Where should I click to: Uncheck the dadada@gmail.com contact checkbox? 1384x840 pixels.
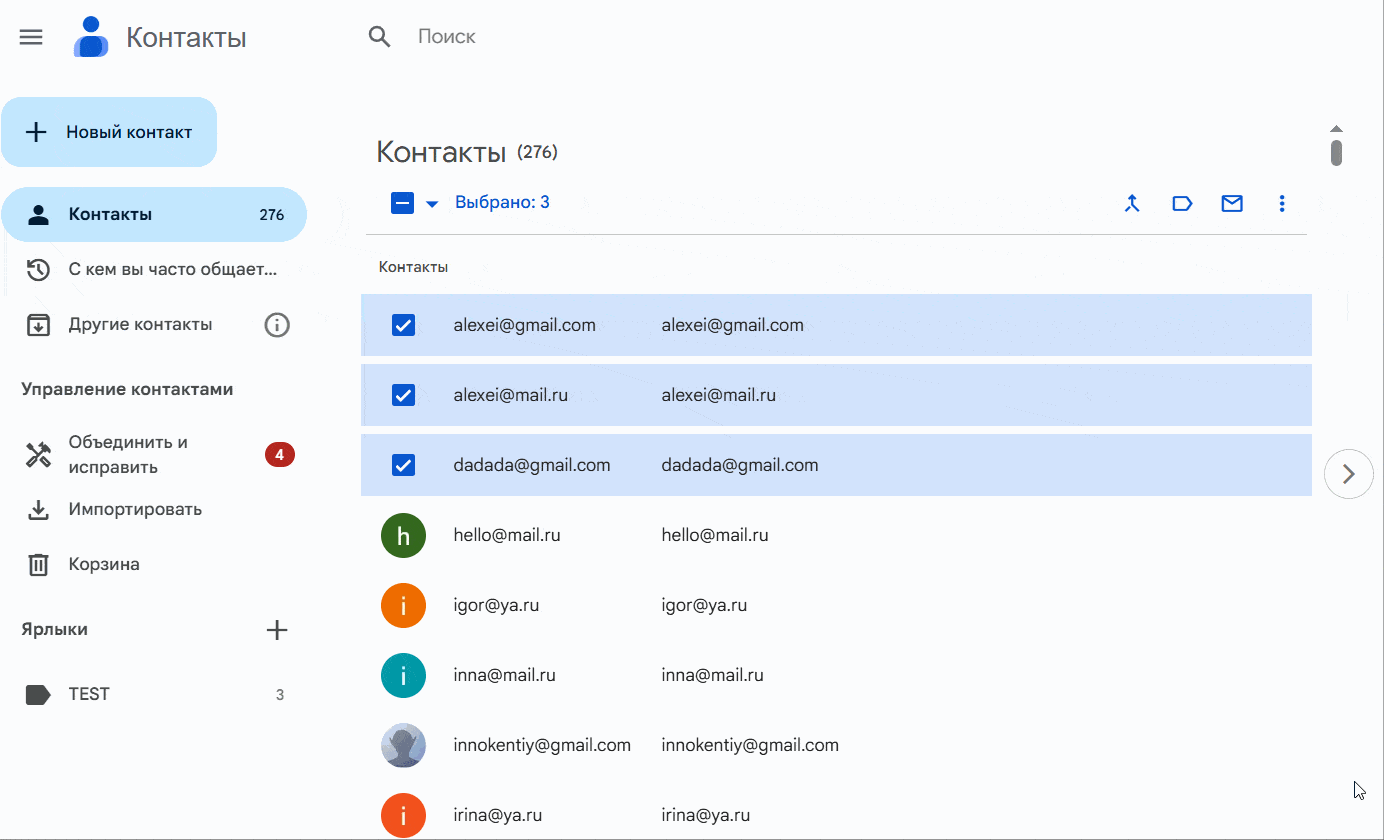pyautogui.click(x=403, y=465)
